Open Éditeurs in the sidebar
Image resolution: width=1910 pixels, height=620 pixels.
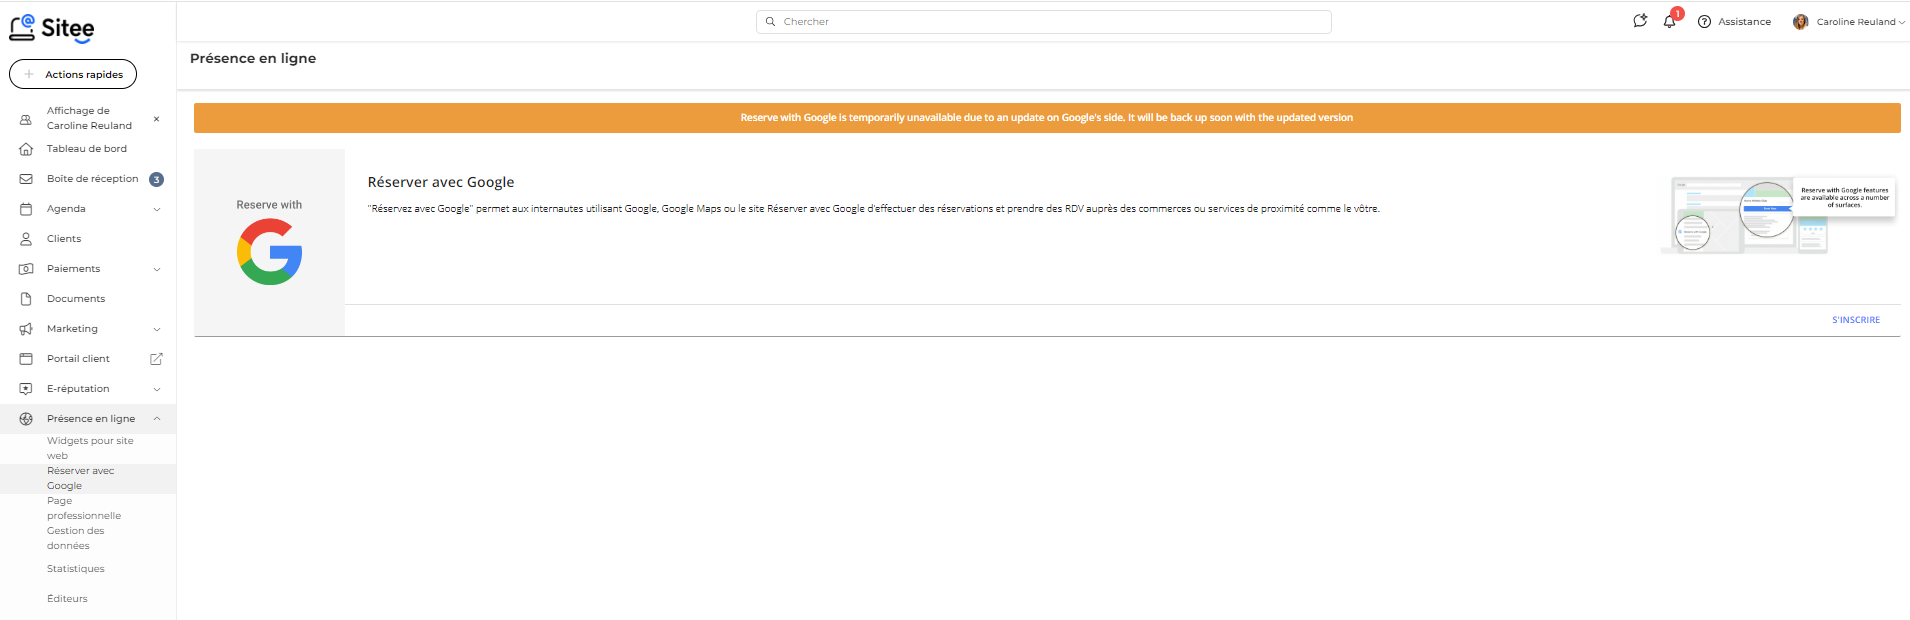(67, 599)
